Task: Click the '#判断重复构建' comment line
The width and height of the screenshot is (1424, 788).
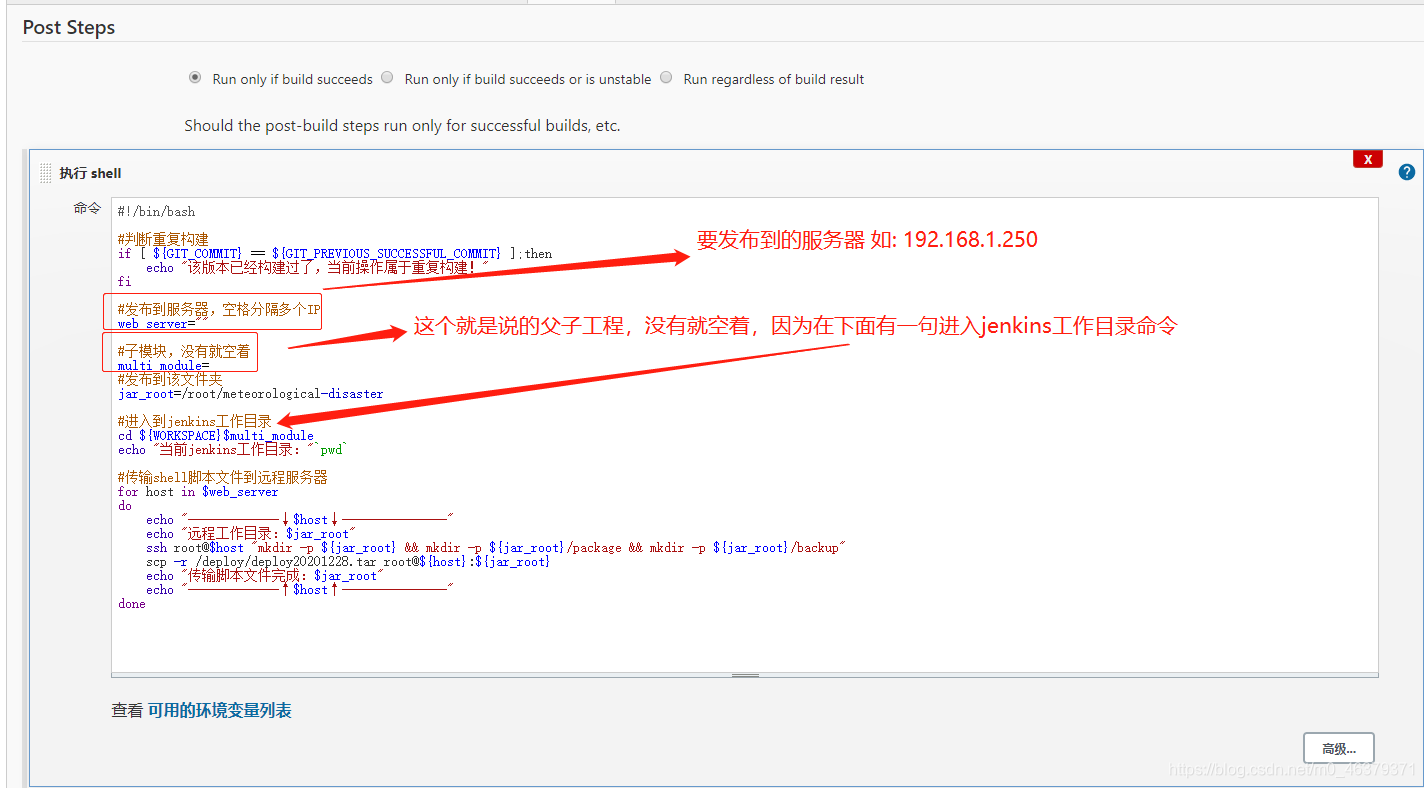Action: [163, 239]
